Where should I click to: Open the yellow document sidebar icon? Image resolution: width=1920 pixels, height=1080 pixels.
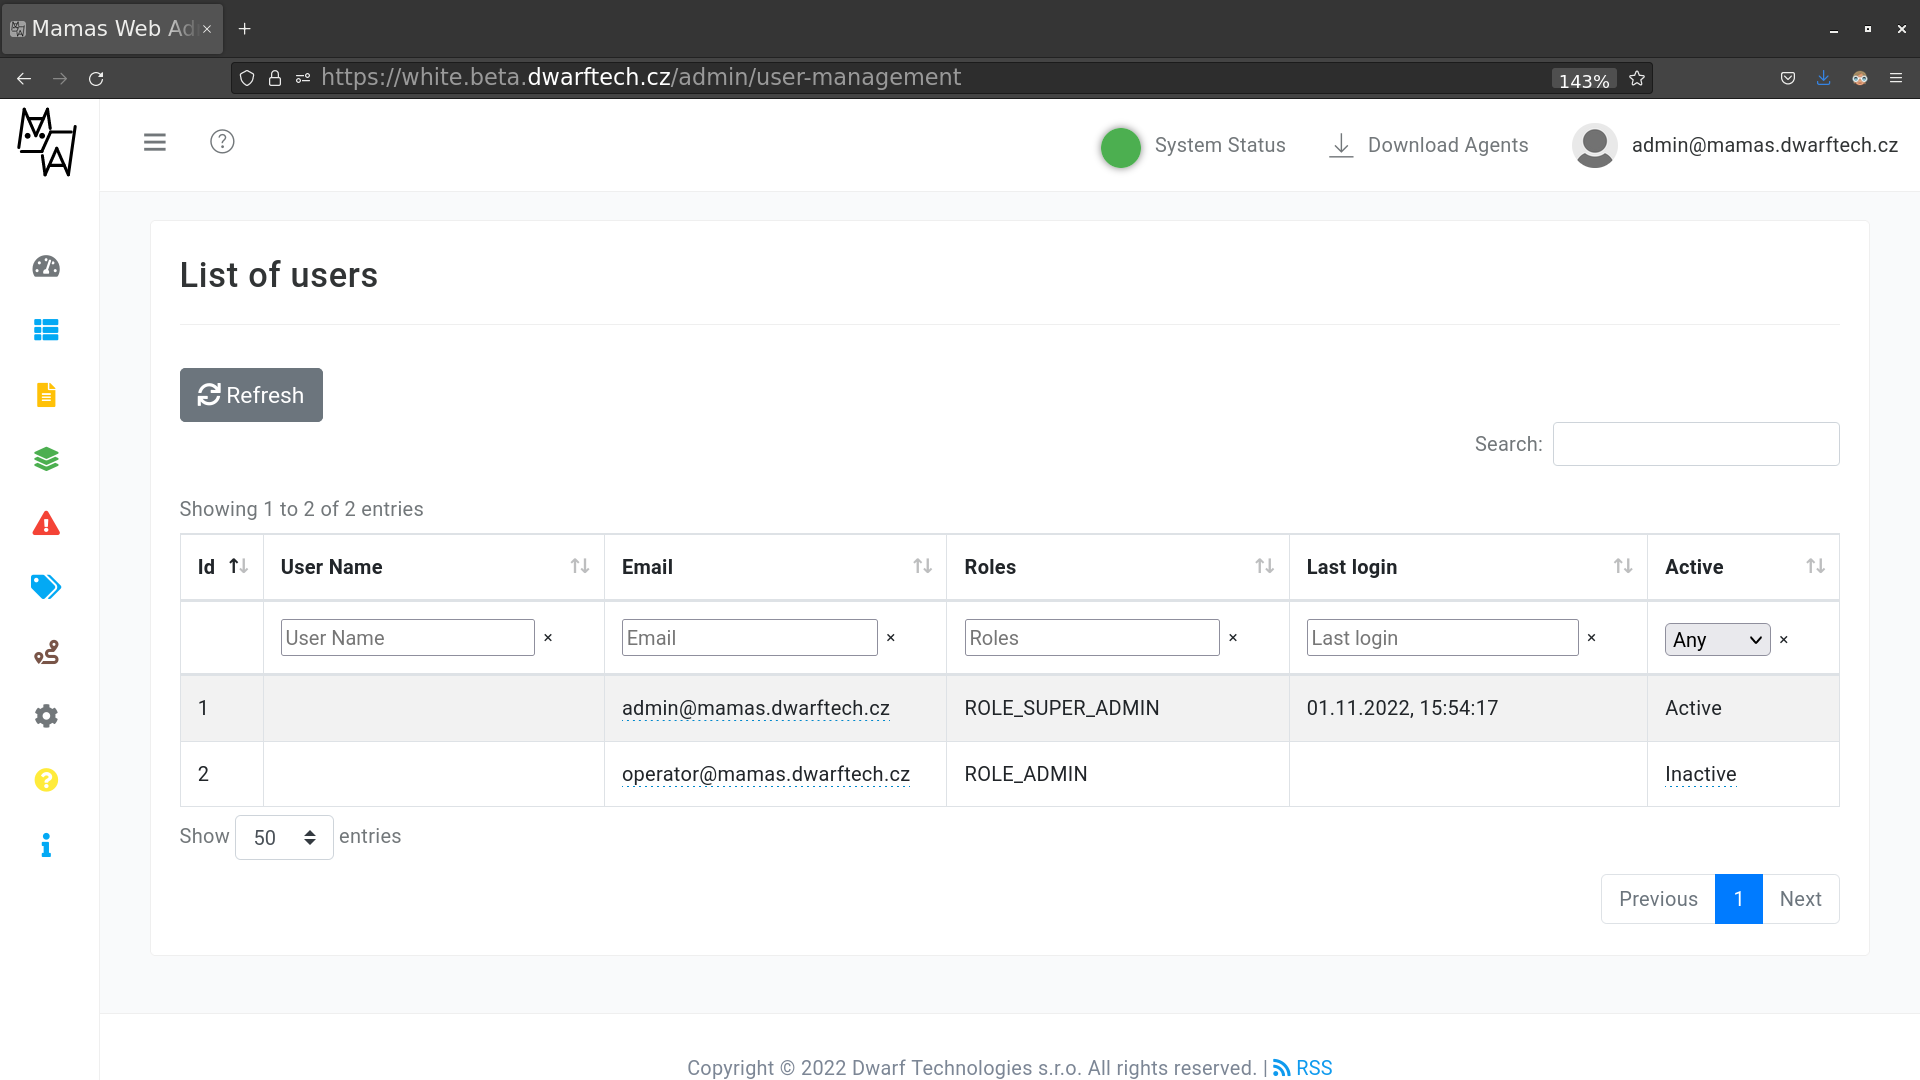tap(46, 395)
